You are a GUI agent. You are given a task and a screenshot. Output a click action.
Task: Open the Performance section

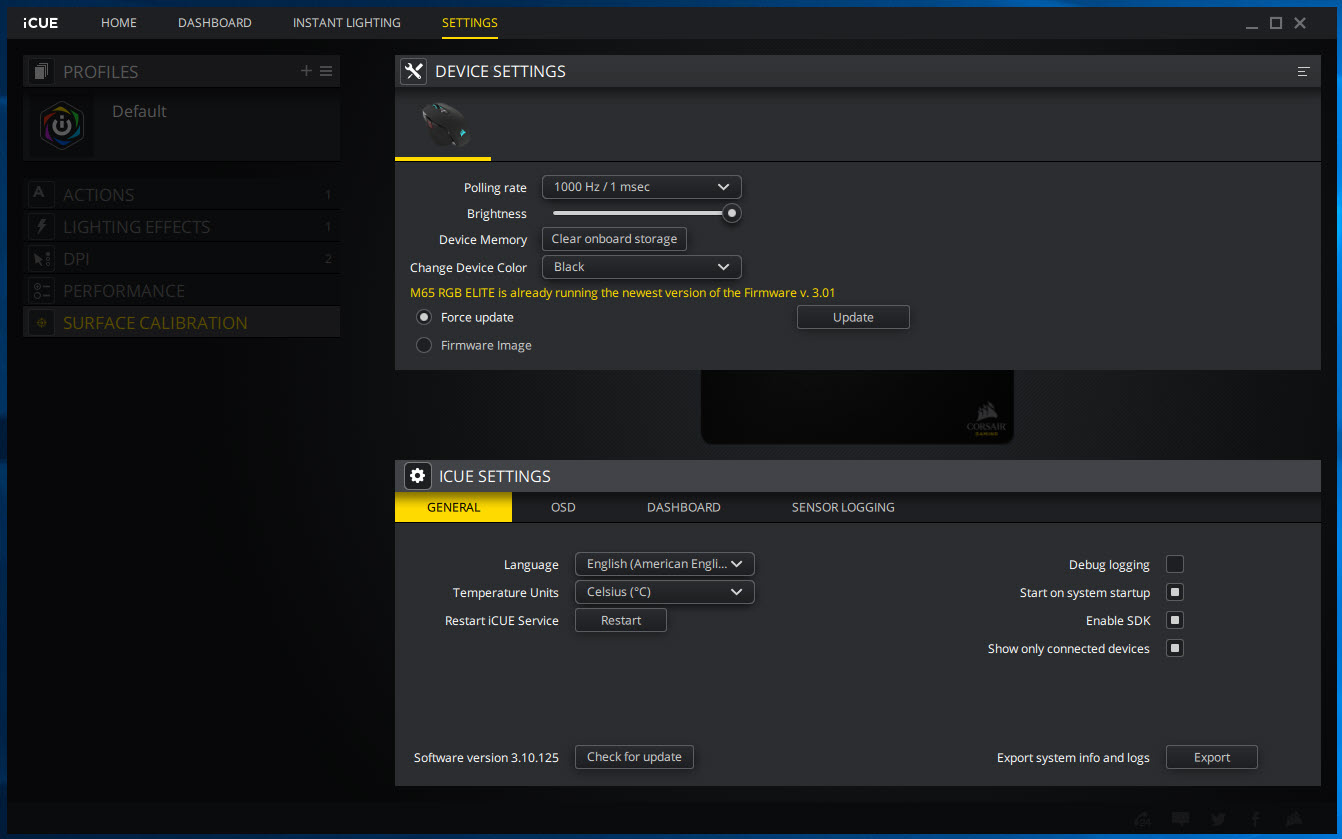[x=181, y=291]
